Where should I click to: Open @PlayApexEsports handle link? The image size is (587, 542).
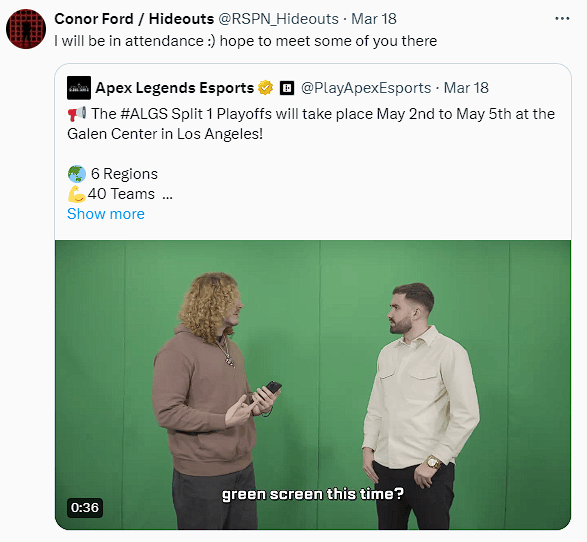coord(366,88)
